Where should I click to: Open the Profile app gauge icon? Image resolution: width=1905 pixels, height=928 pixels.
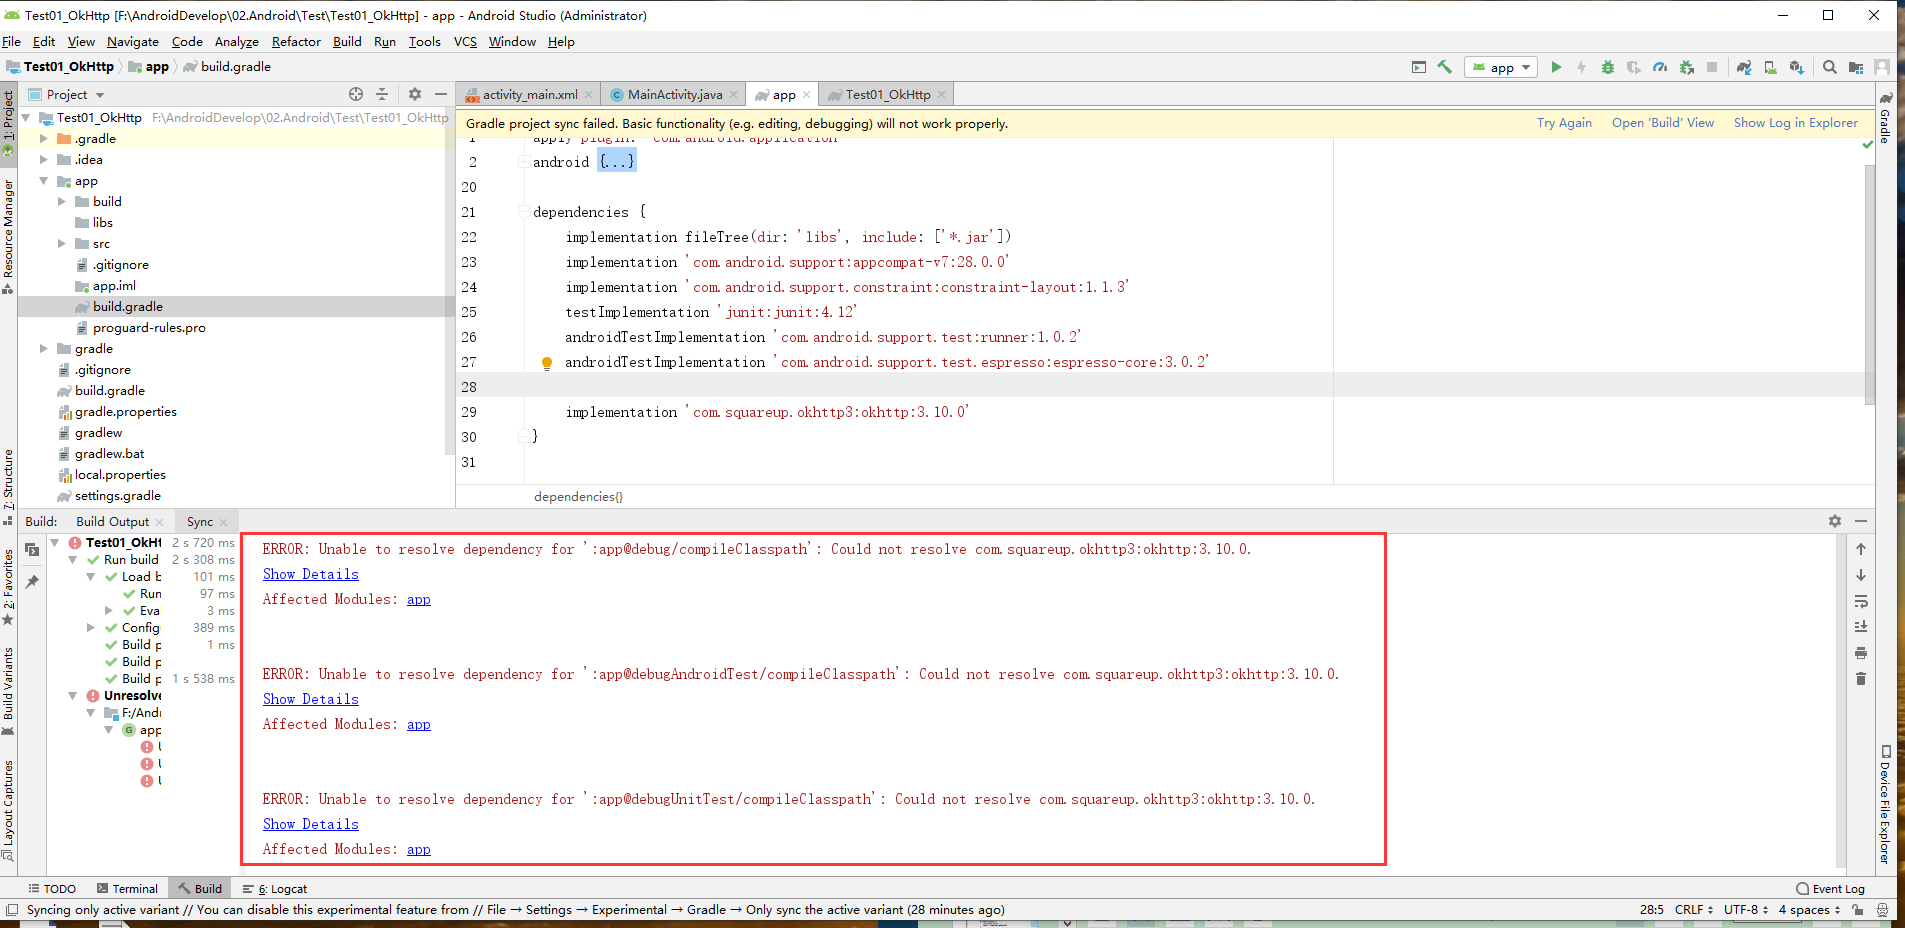click(1660, 67)
